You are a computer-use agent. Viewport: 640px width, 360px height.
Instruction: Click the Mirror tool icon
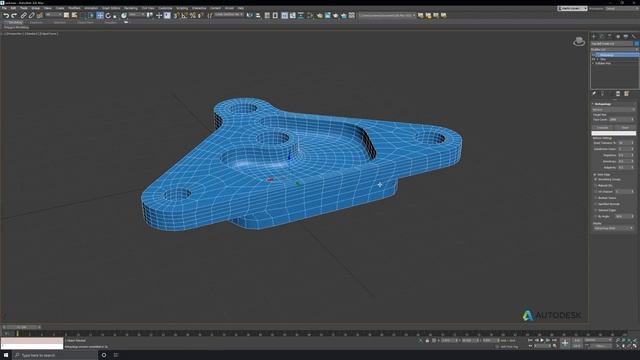[x=249, y=16]
